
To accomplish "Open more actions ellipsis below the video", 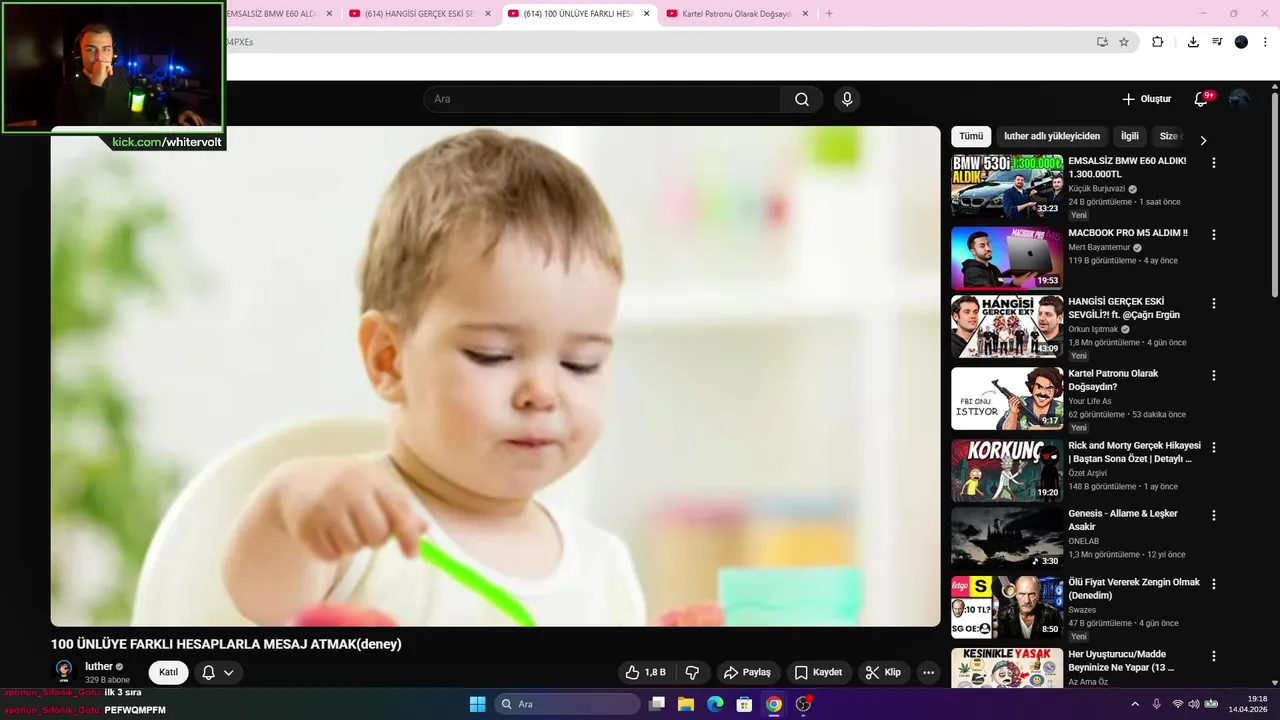I will [x=928, y=672].
